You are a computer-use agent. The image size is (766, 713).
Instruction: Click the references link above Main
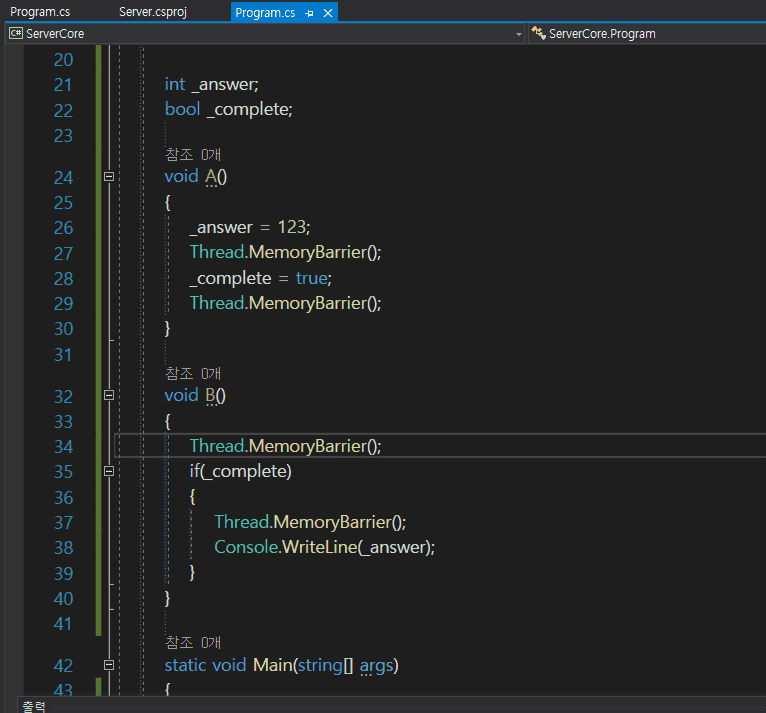pos(192,642)
